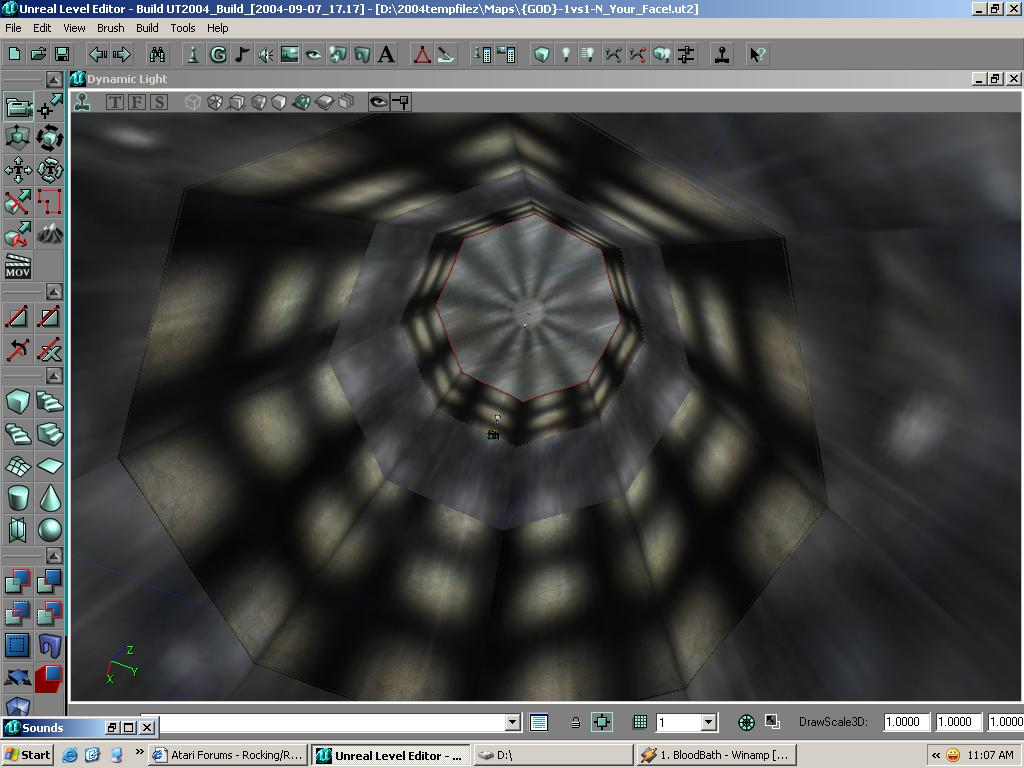
Task: Open the grid size dropdown showing 1
Action: (708, 721)
